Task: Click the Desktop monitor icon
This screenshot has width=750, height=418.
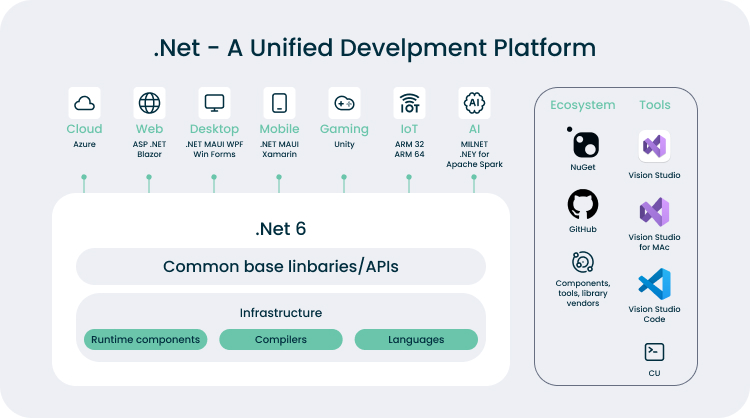Action: 214,103
